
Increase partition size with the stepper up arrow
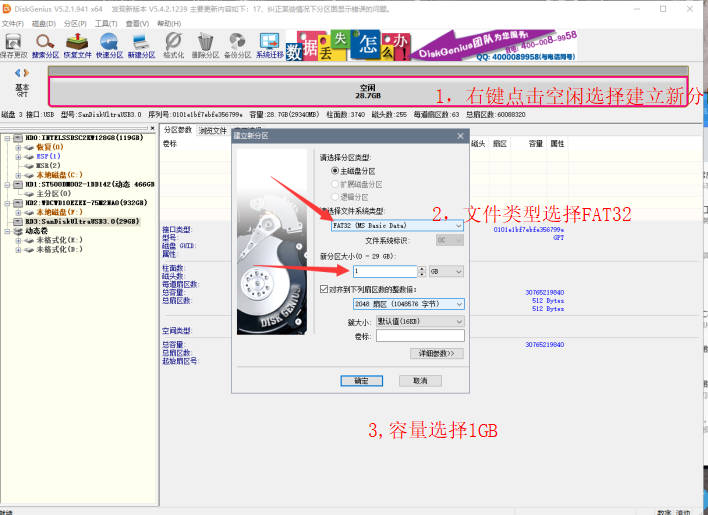(422, 269)
